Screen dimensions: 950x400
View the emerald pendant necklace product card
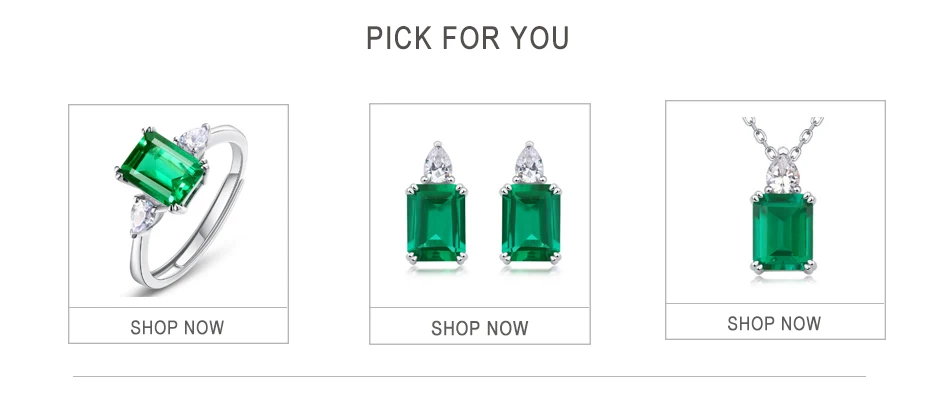(x=775, y=219)
